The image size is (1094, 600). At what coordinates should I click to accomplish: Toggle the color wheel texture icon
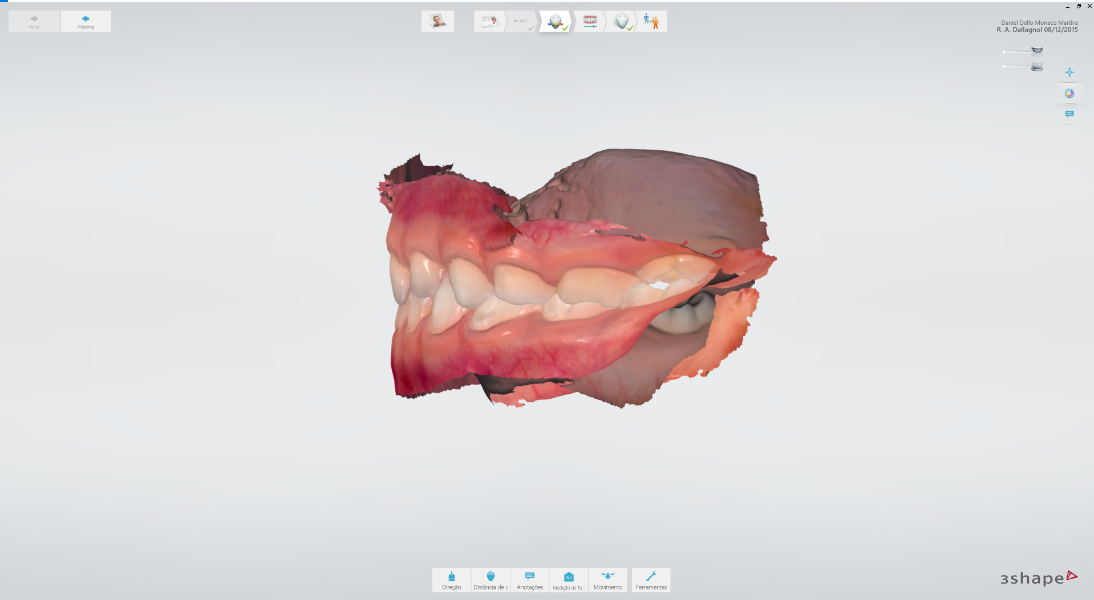pos(1070,93)
